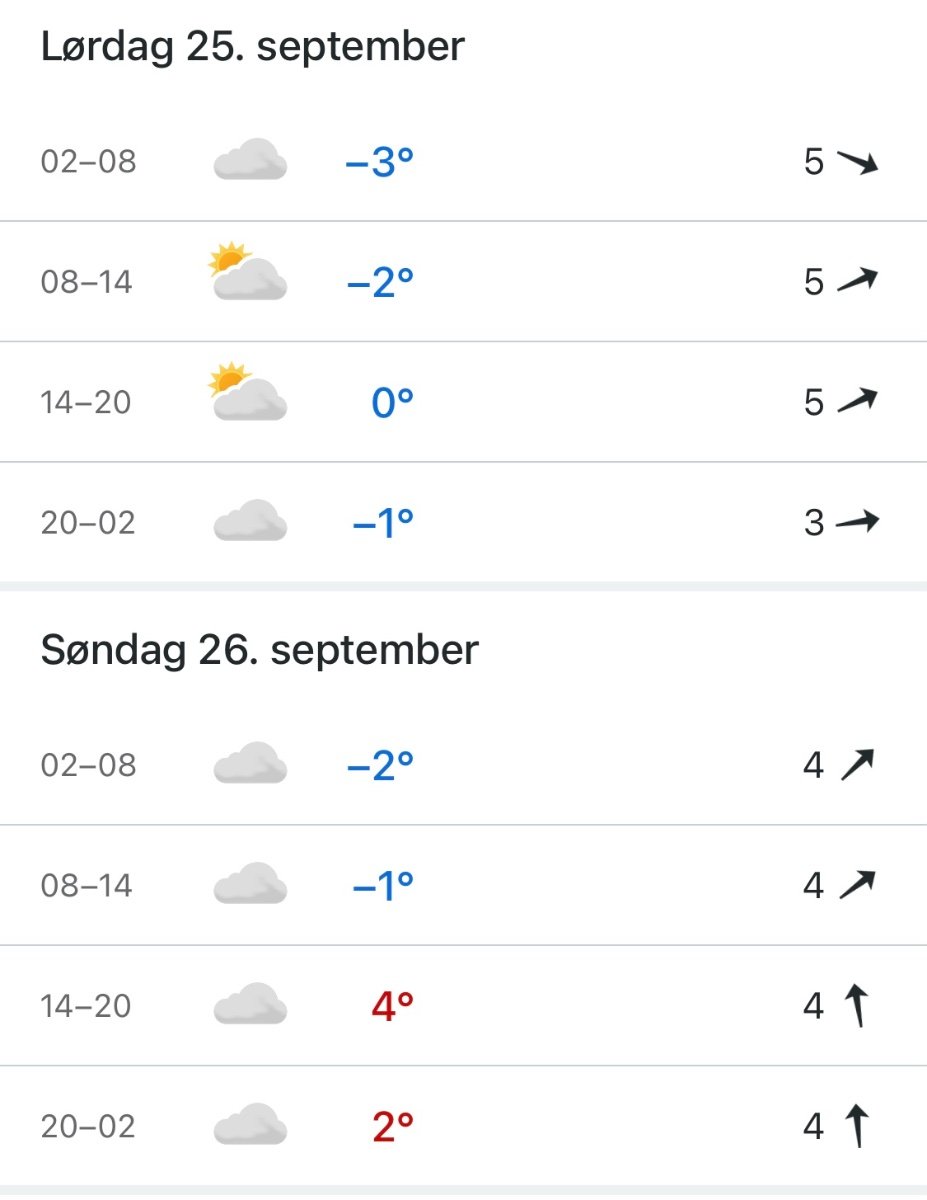The height and width of the screenshot is (1200, 927).
Task: Click the partly sunny icon for Saturday 08–14
Action: pyautogui.click(x=248, y=273)
